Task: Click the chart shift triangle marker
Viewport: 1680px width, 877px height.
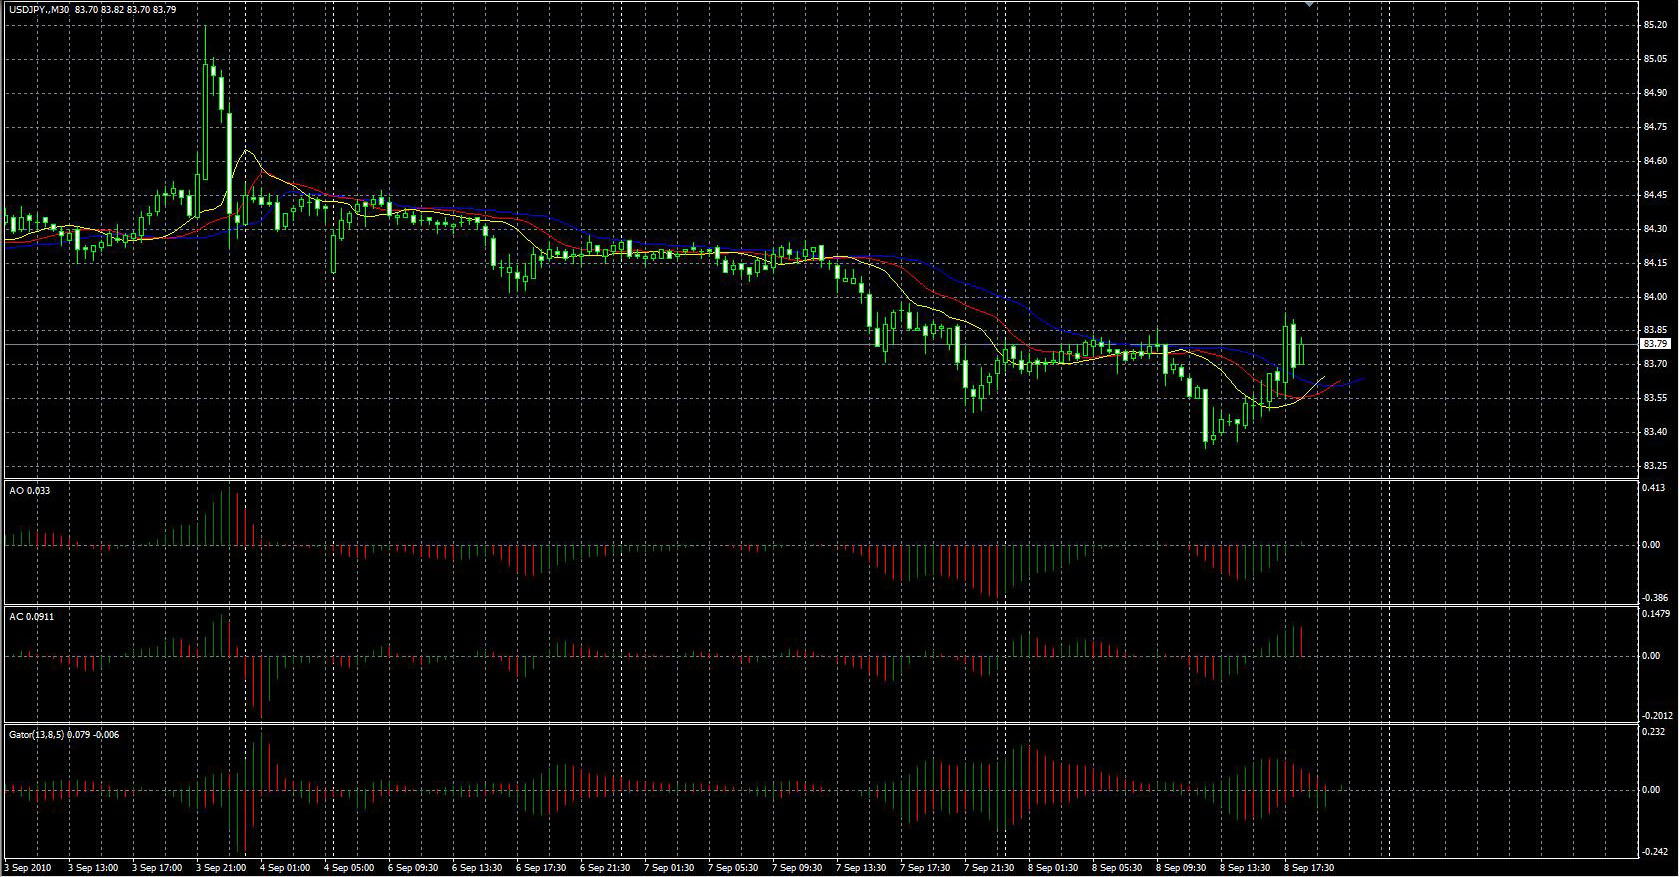Action: 1310,4
